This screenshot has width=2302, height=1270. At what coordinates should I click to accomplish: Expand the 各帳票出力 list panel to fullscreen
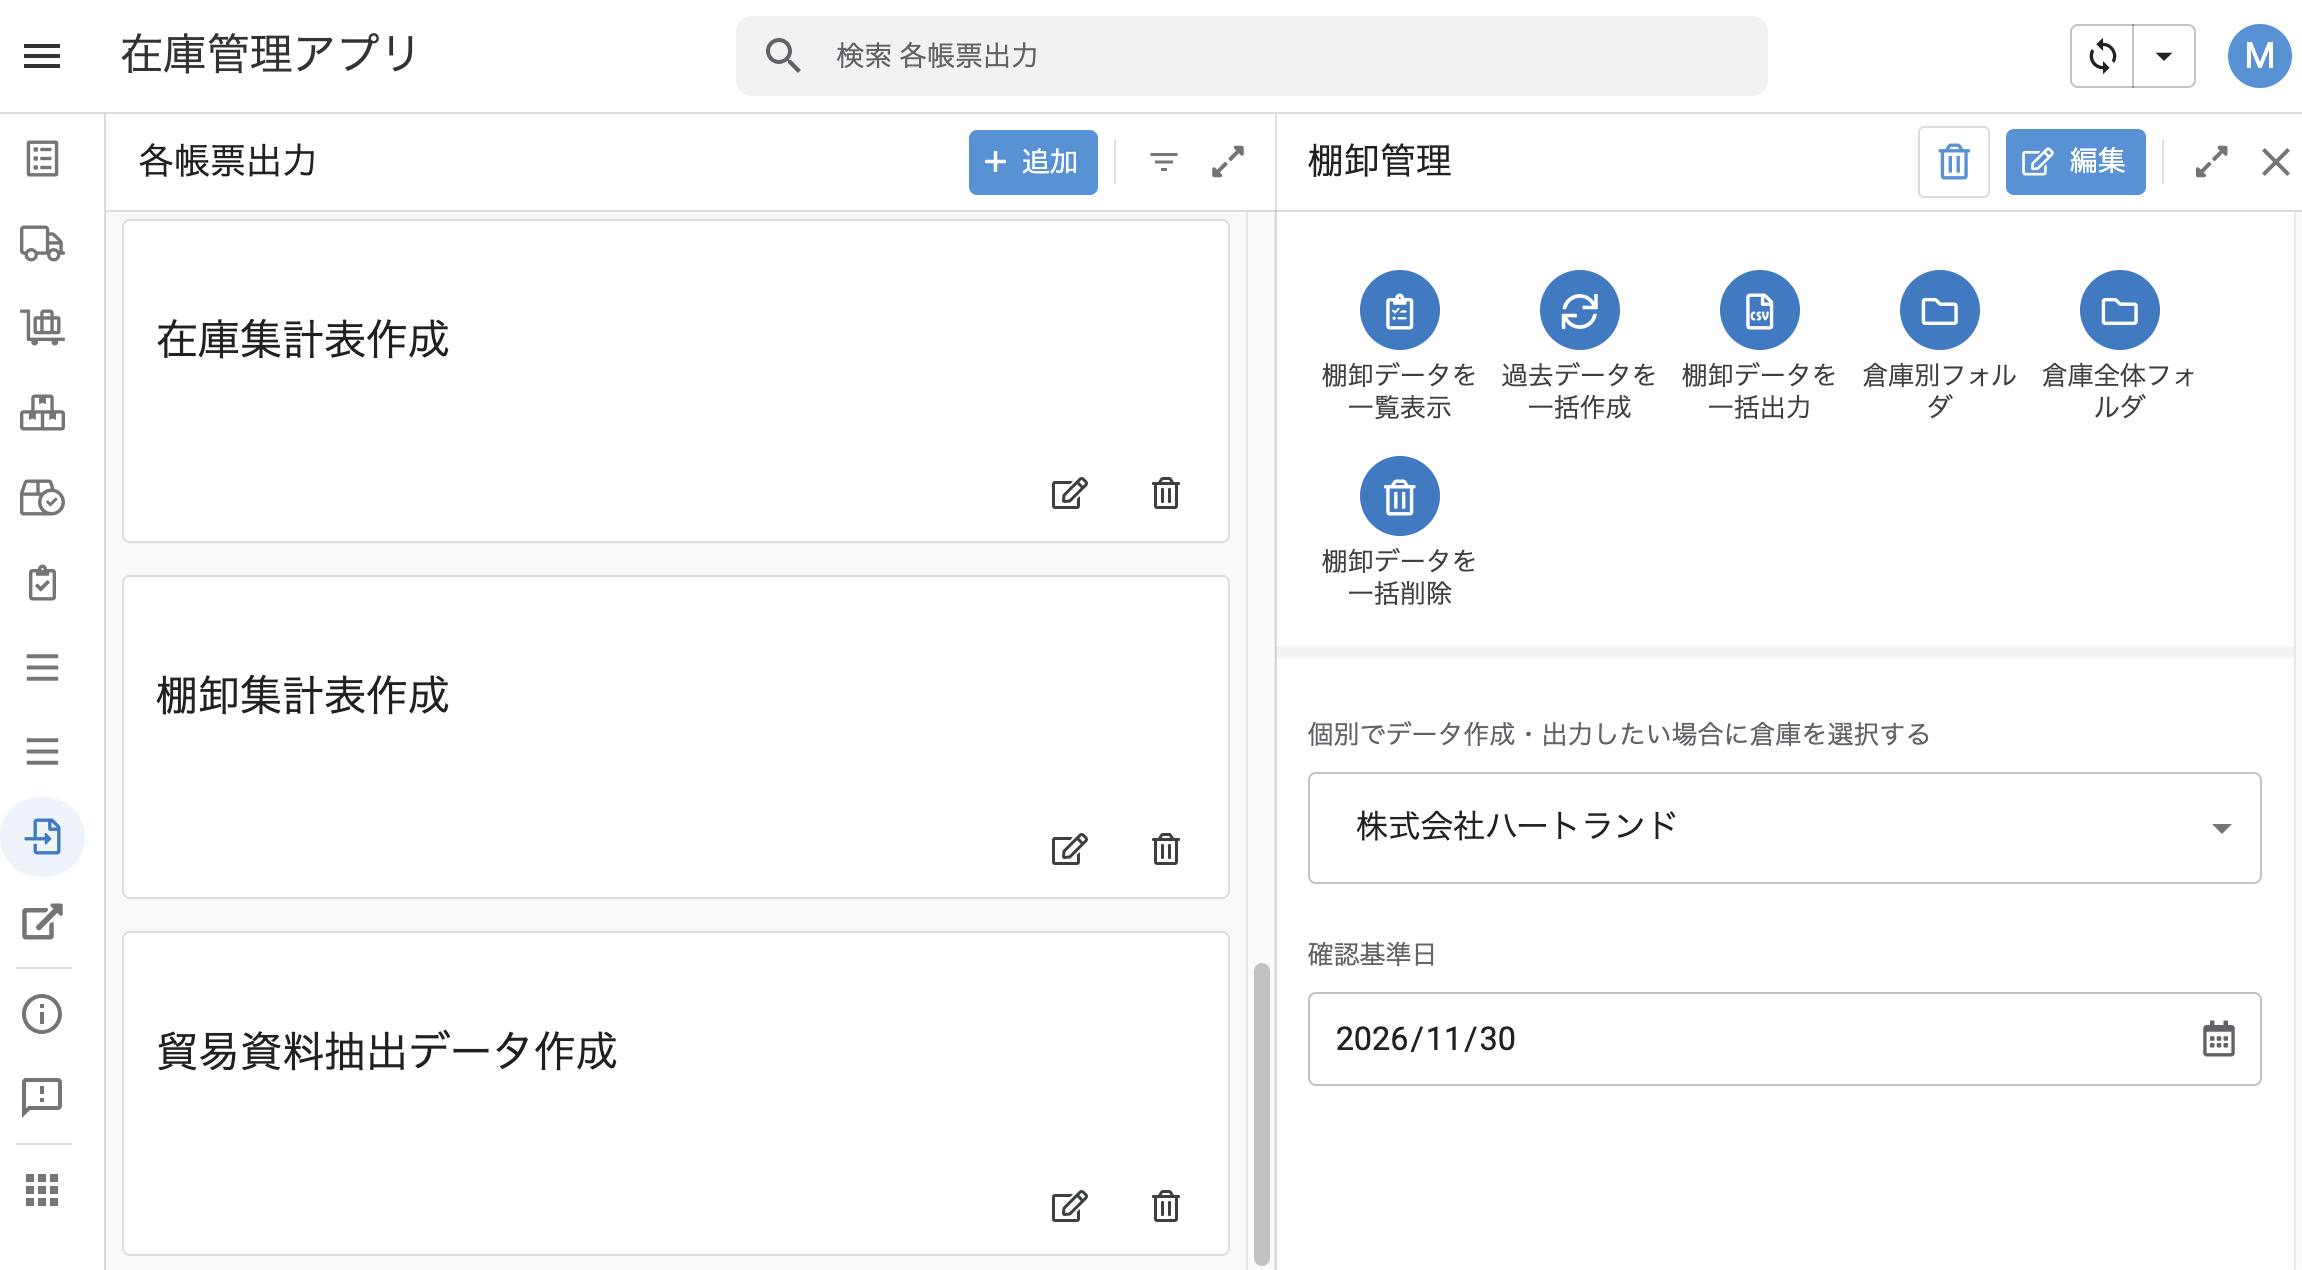(x=1228, y=162)
